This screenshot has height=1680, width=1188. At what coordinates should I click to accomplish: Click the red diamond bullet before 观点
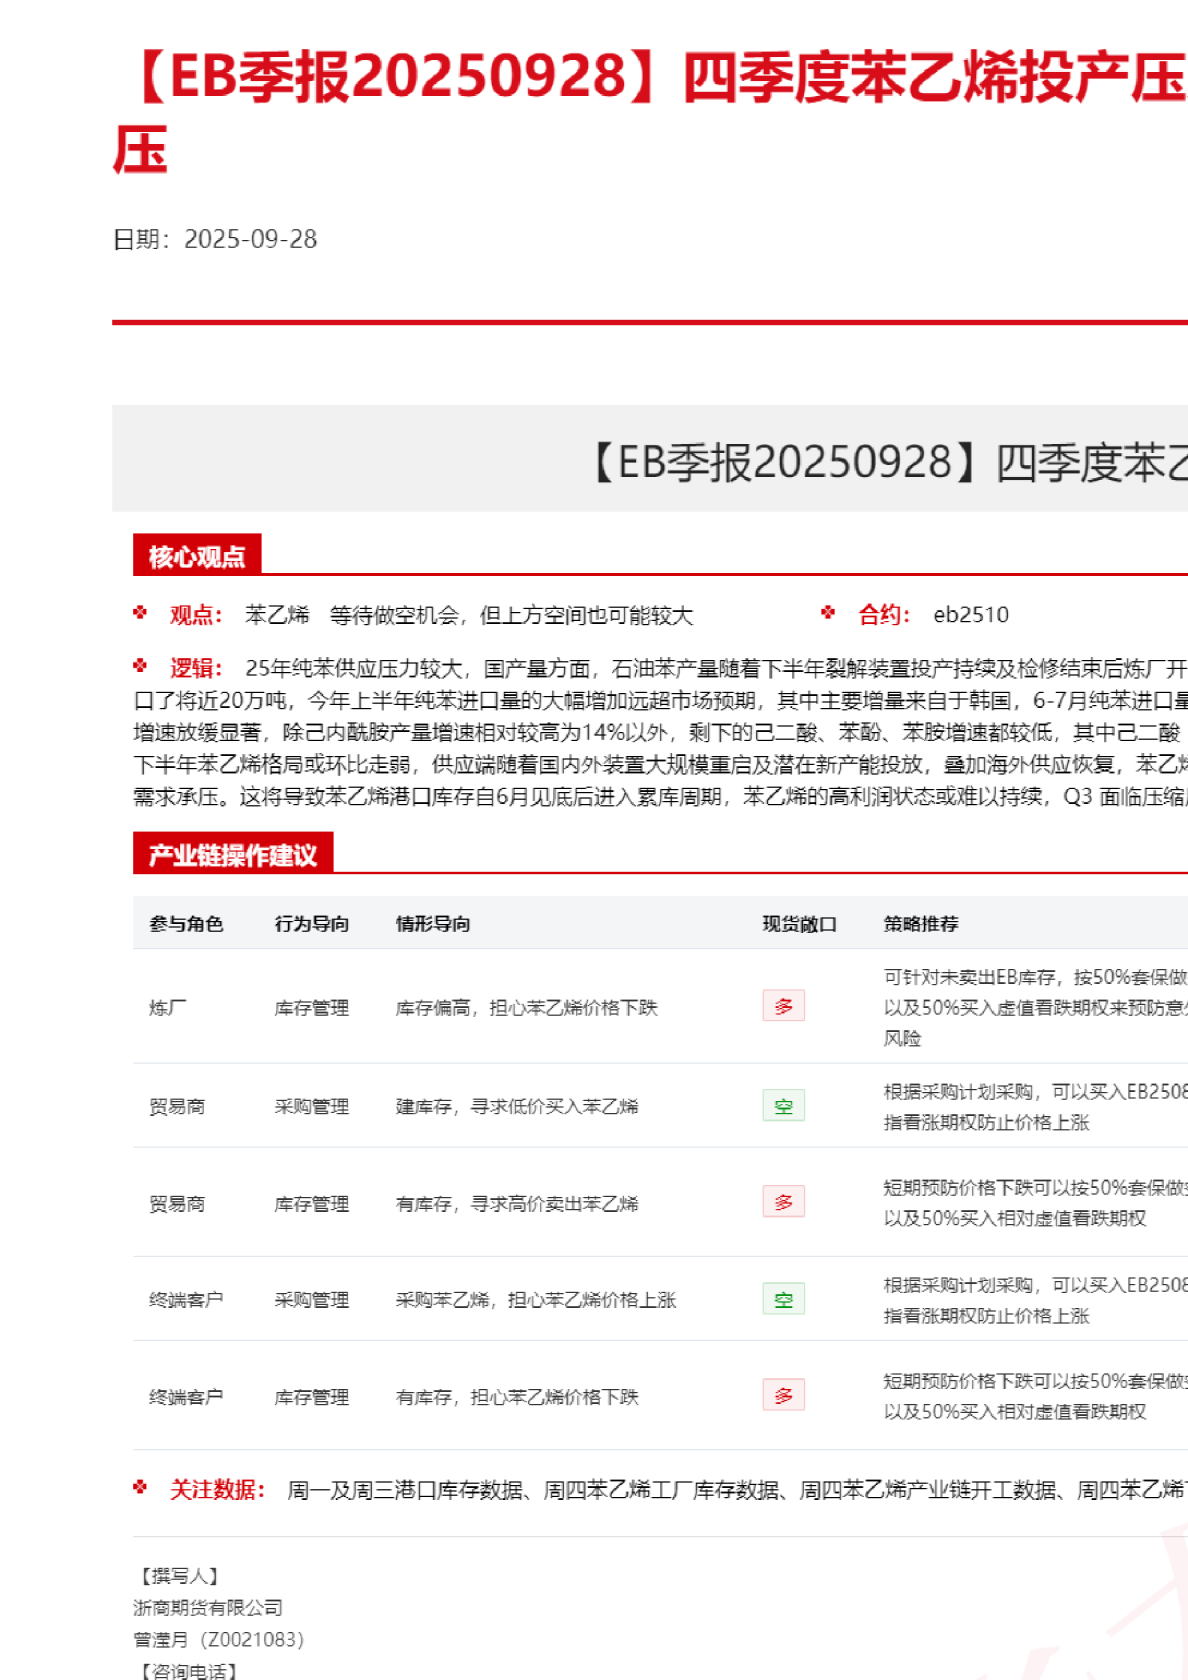[140, 613]
